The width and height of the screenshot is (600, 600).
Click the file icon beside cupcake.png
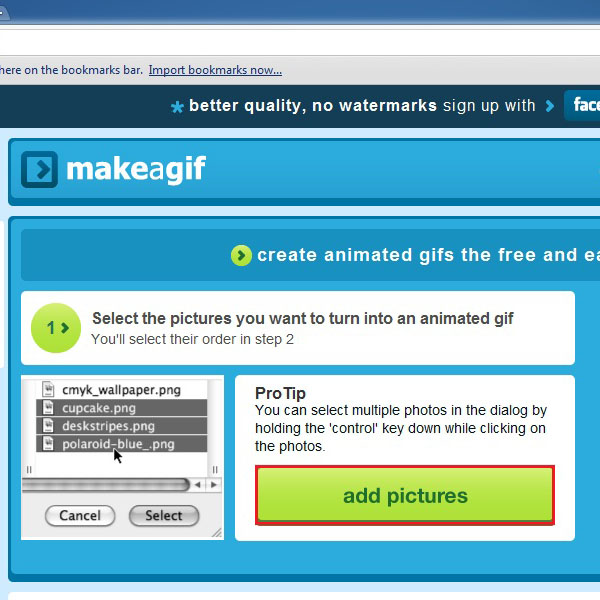(48, 408)
